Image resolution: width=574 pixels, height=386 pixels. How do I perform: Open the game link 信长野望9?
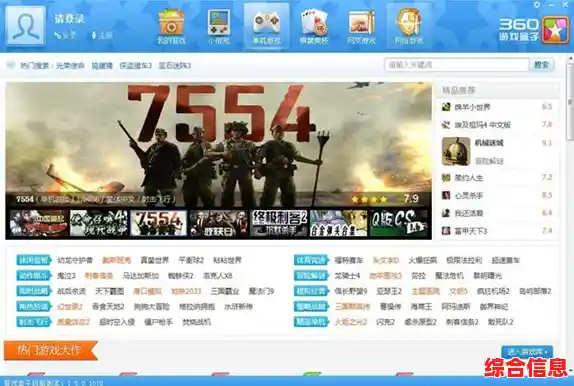[351, 291]
